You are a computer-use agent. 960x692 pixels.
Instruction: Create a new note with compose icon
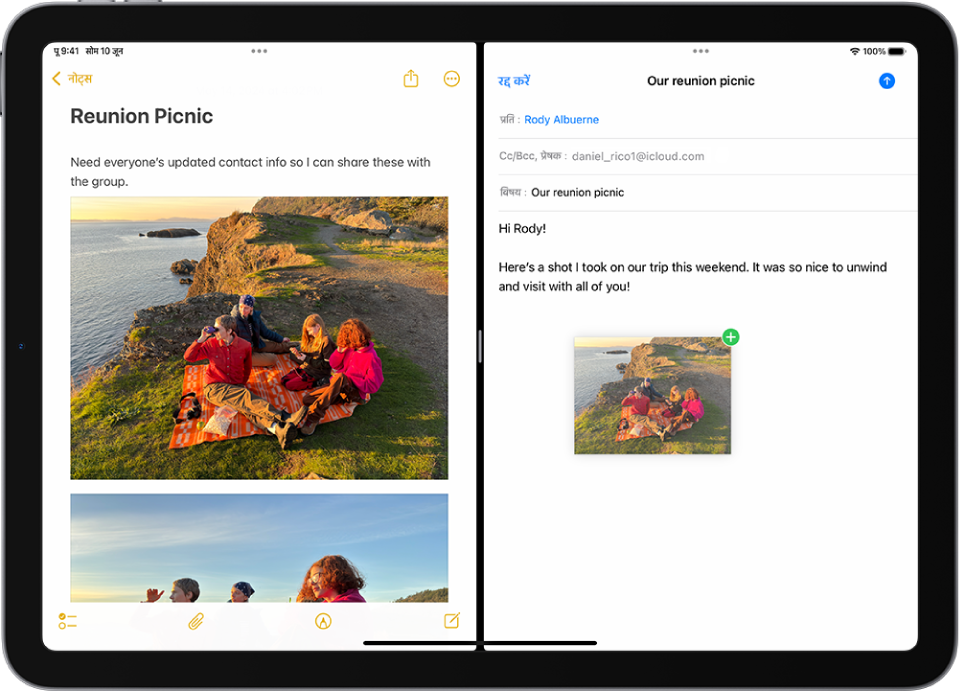pos(452,621)
